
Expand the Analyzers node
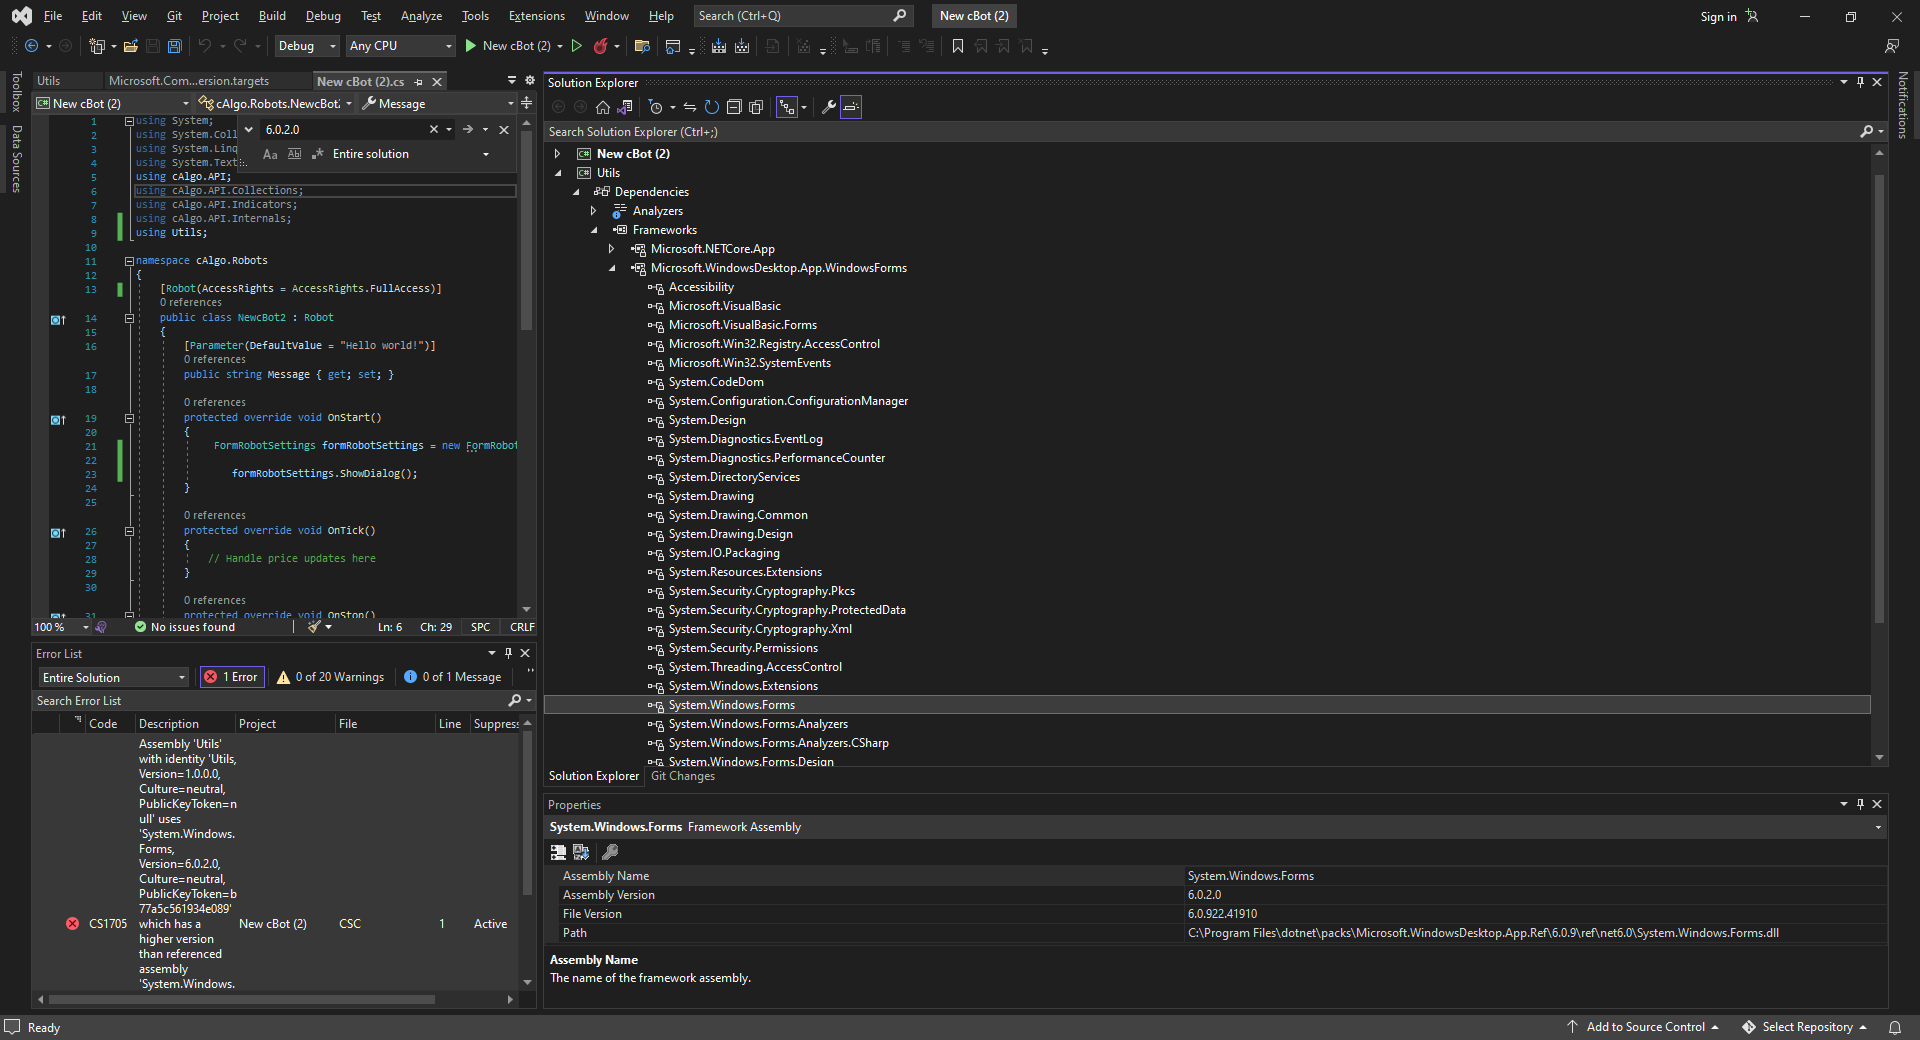594,211
